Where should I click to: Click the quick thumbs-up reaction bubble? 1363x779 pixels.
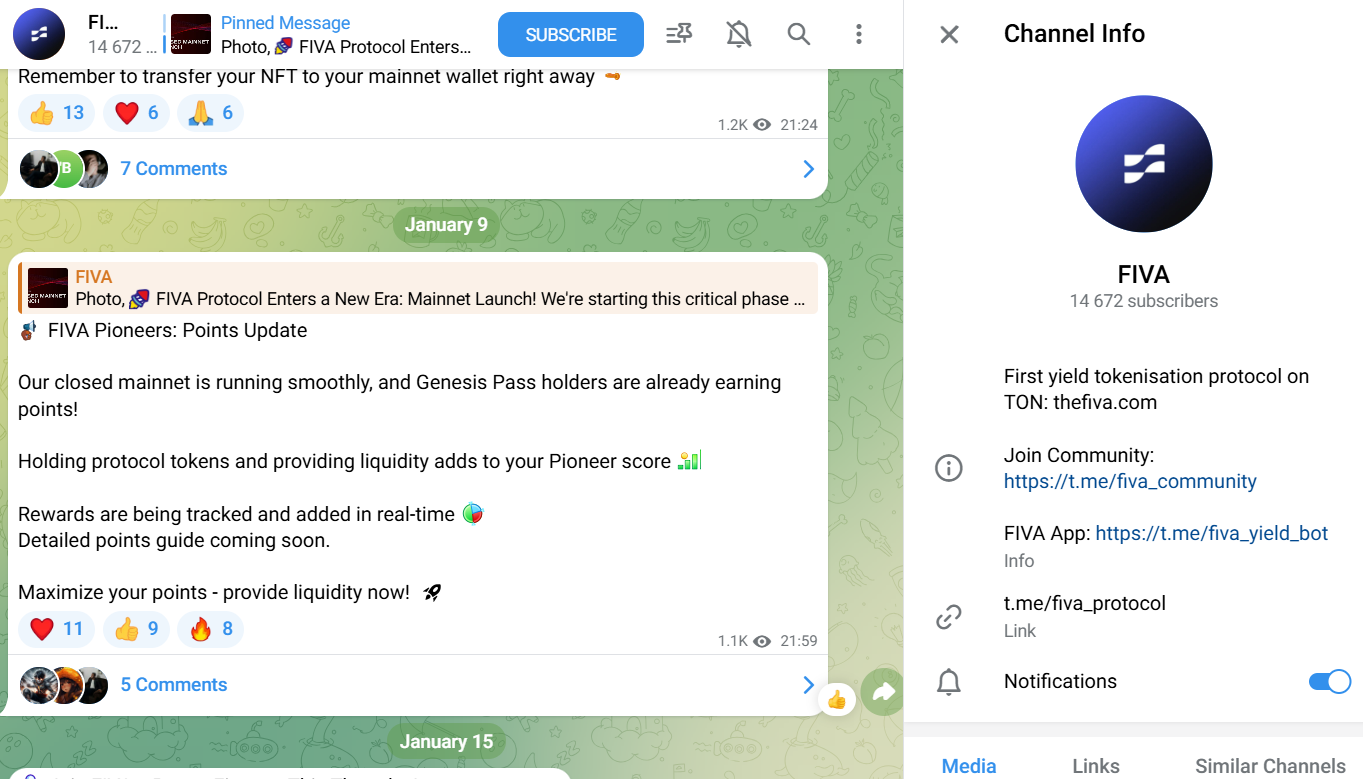tap(837, 699)
